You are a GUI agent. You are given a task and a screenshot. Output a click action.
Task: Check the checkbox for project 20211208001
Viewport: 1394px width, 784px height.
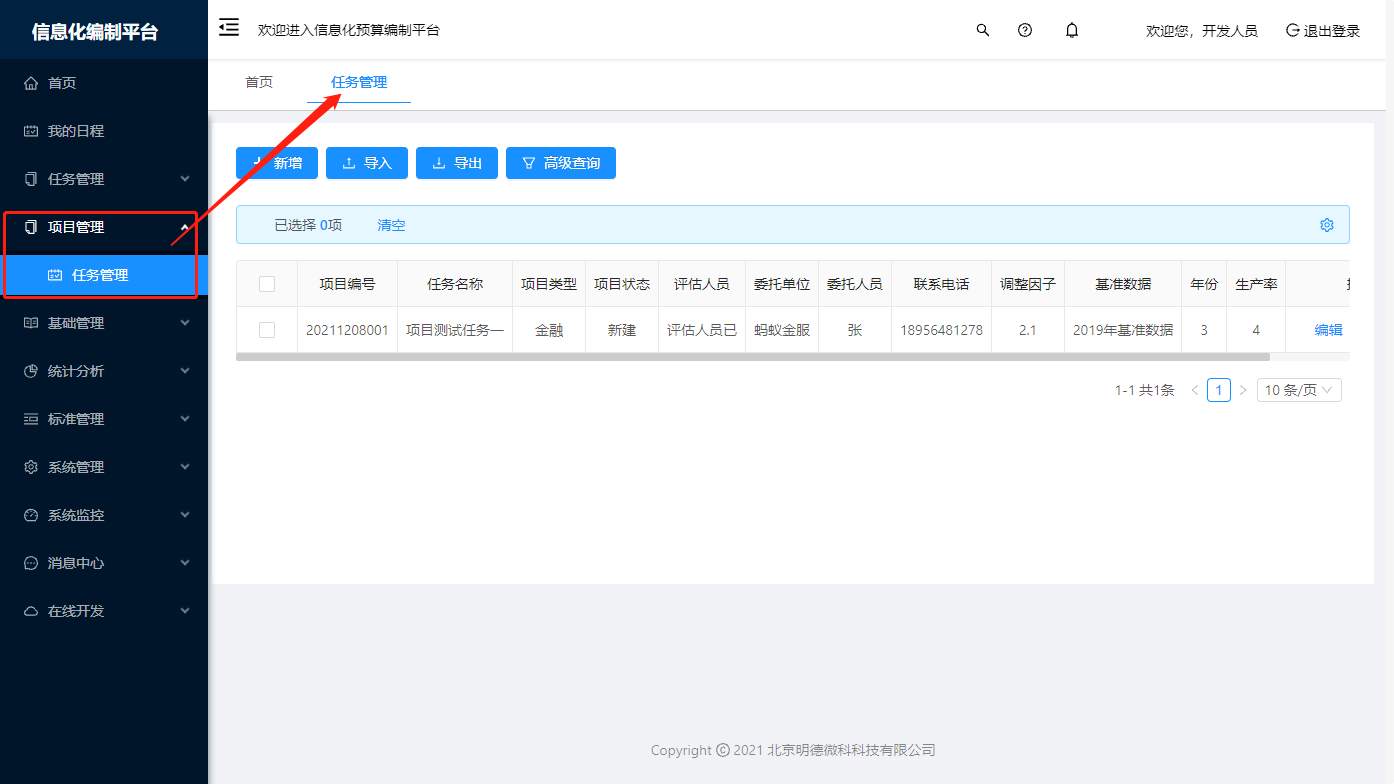[267, 329]
